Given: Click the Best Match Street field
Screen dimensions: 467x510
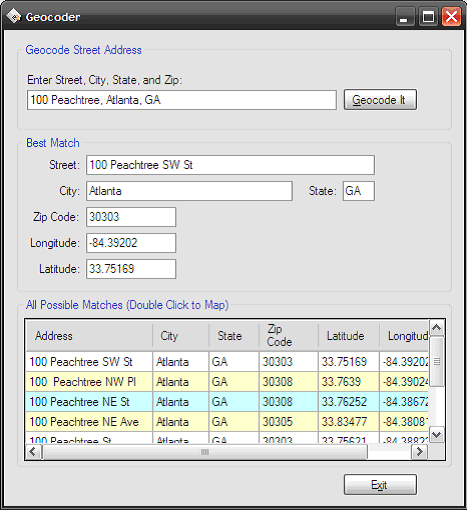Looking at the screenshot, I should (x=230, y=165).
